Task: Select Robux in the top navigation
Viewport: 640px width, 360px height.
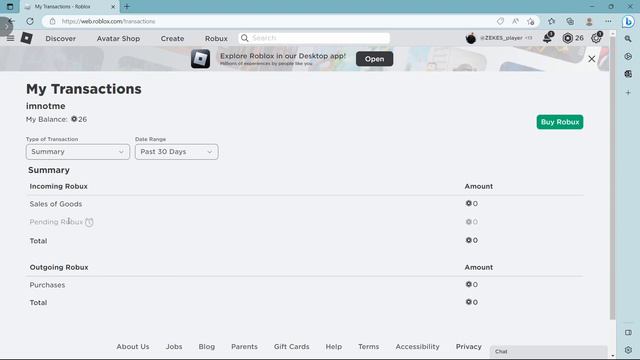Action: [216, 38]
